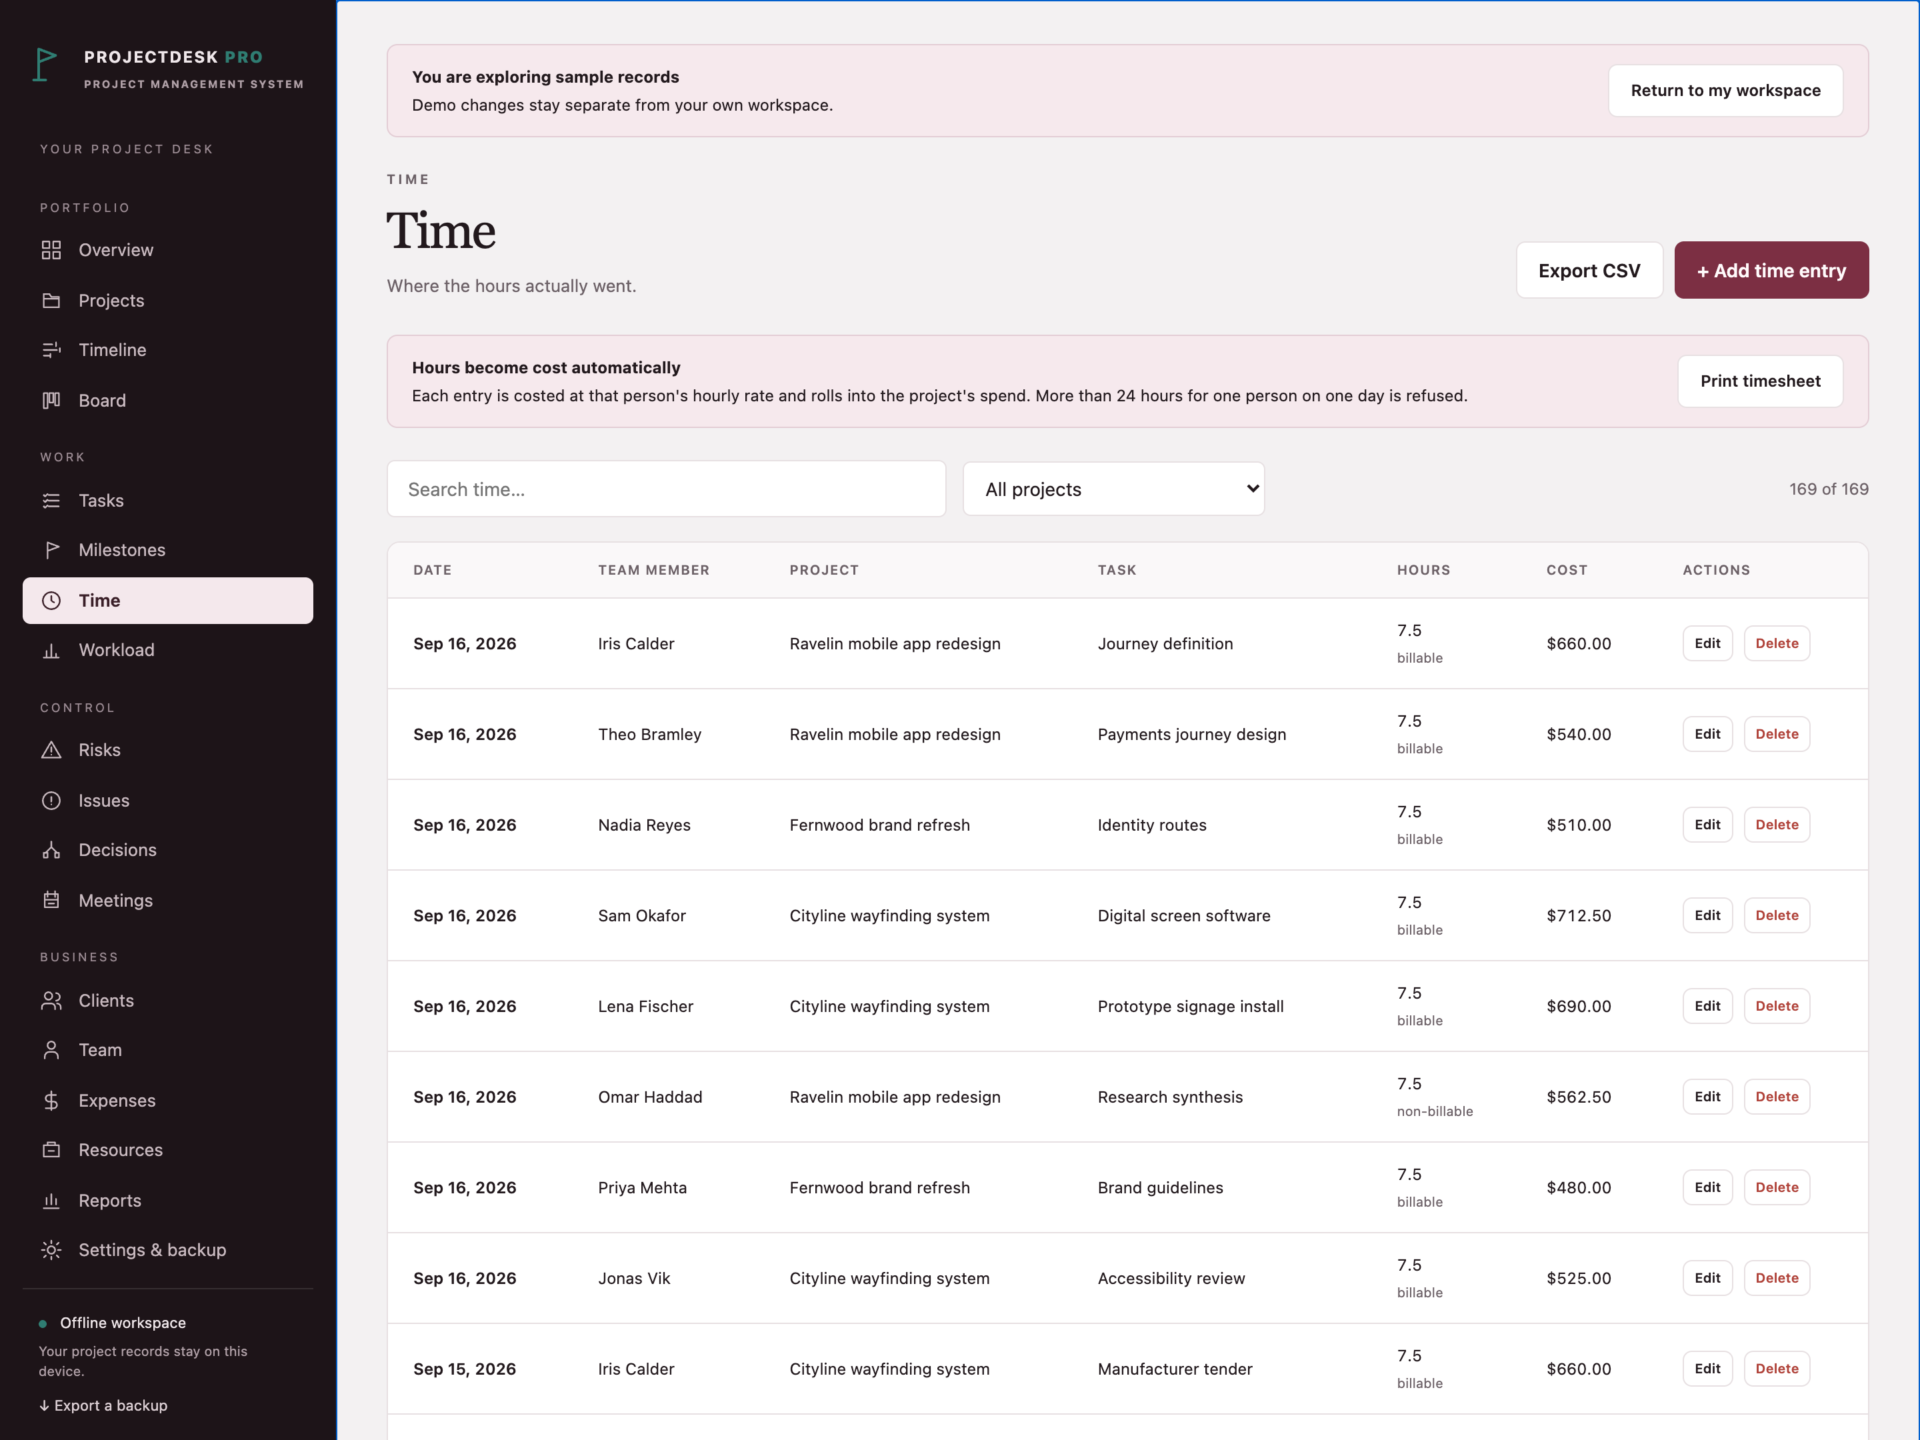Click the Milestones flag icon

point(51,550)
